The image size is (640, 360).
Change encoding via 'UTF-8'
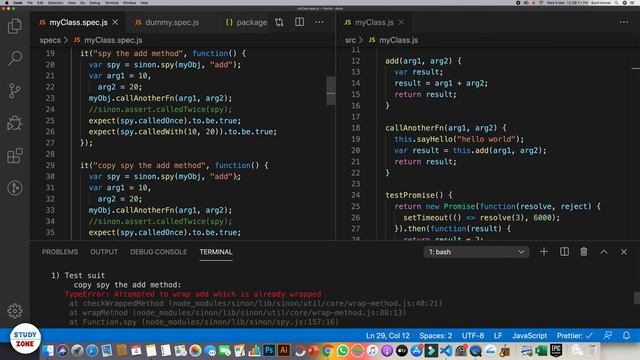coord(473,336)
